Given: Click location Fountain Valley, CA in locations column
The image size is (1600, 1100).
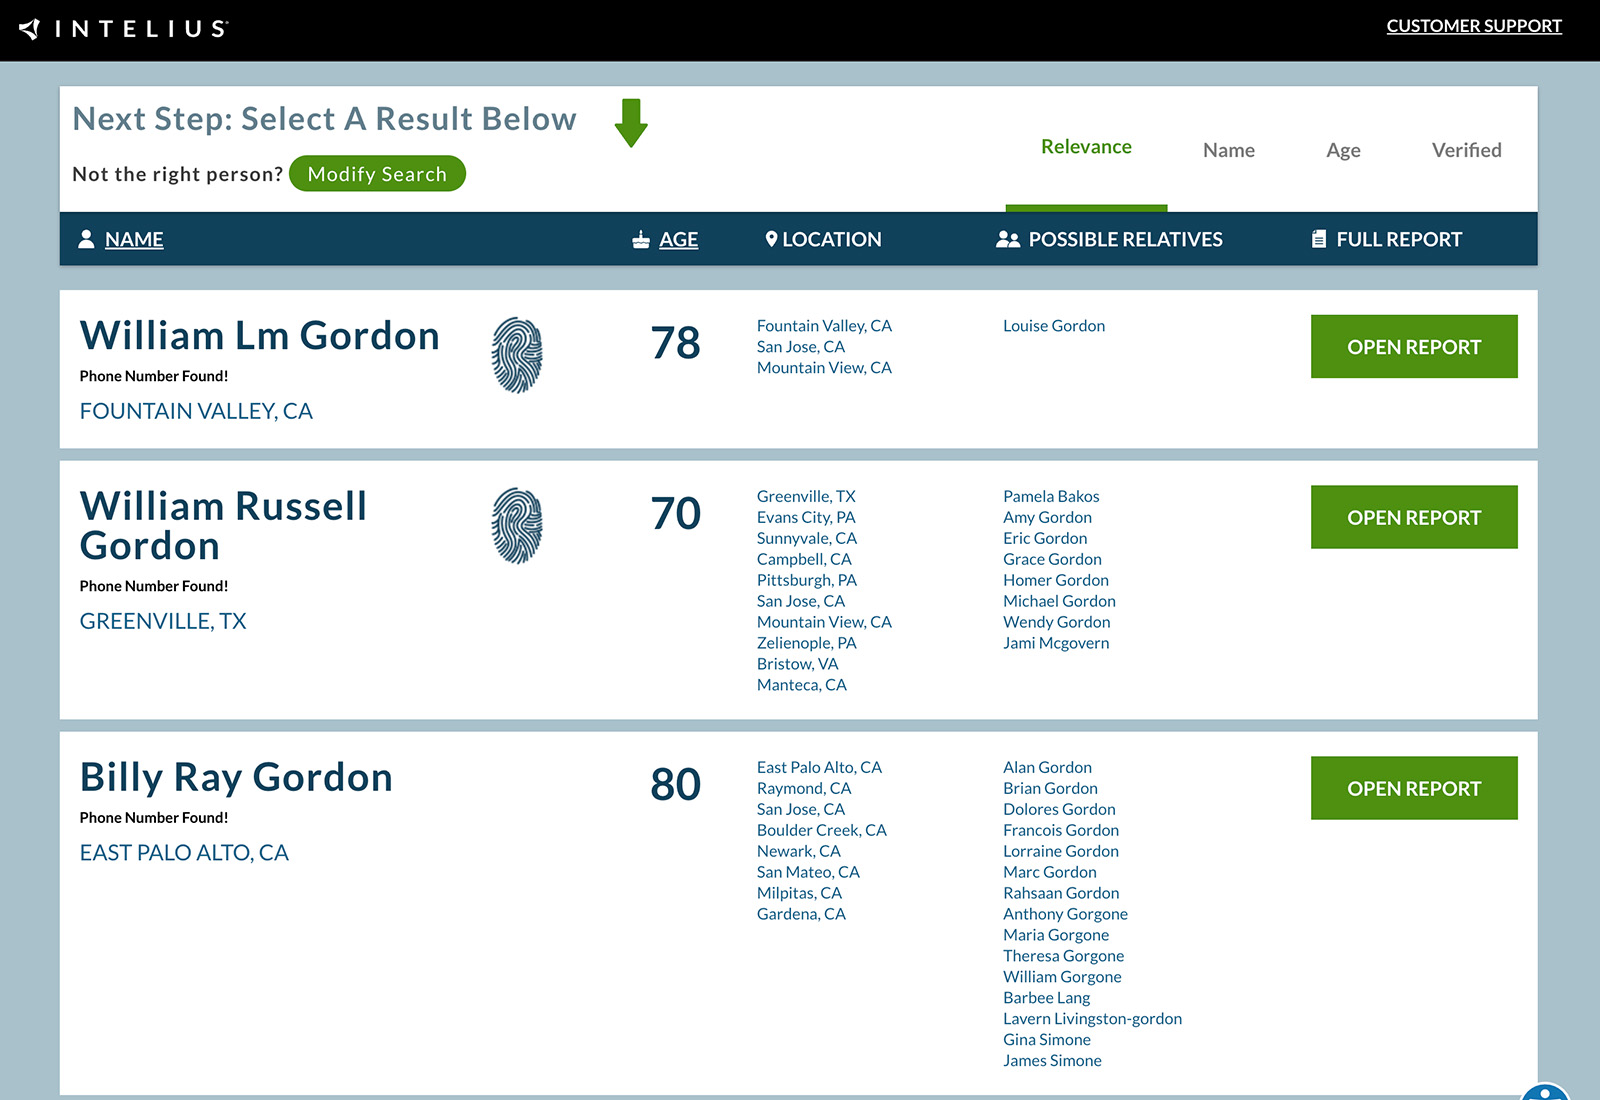Looking at the screenshot, I should pyautogui.click(x=824, y=326).
